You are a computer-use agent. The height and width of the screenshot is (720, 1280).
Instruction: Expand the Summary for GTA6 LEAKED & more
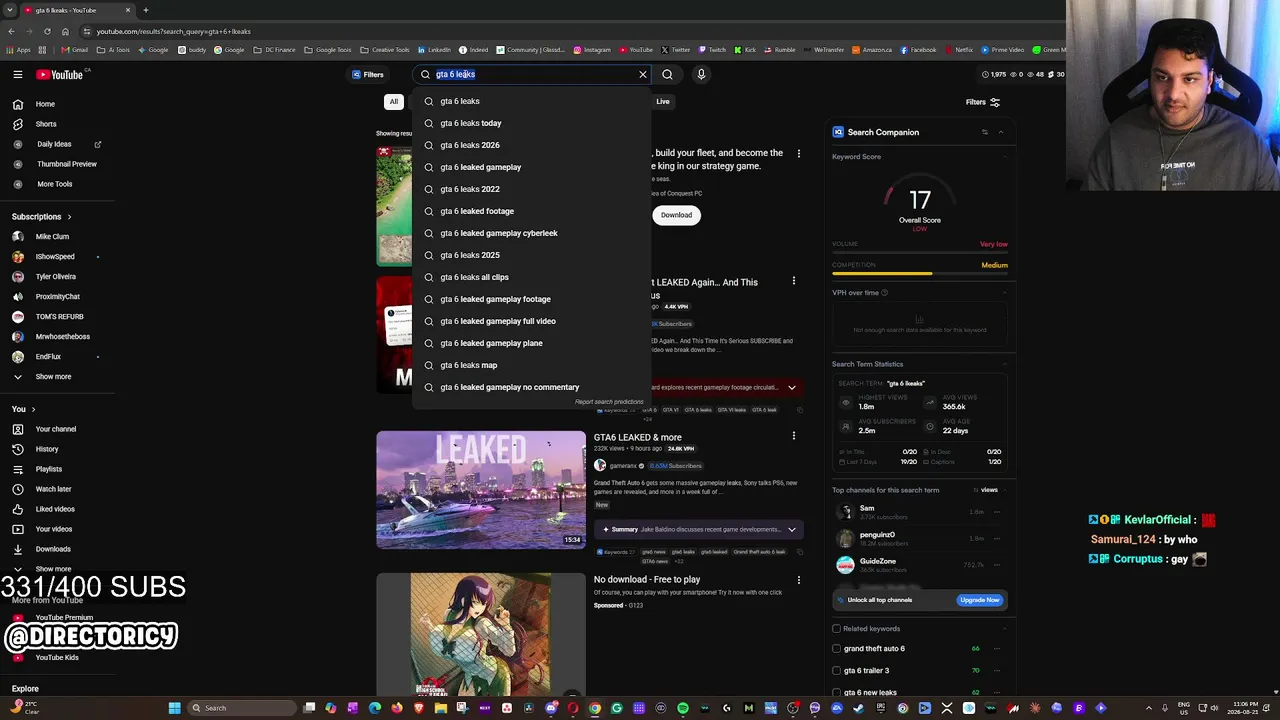(x=791, y=529)
